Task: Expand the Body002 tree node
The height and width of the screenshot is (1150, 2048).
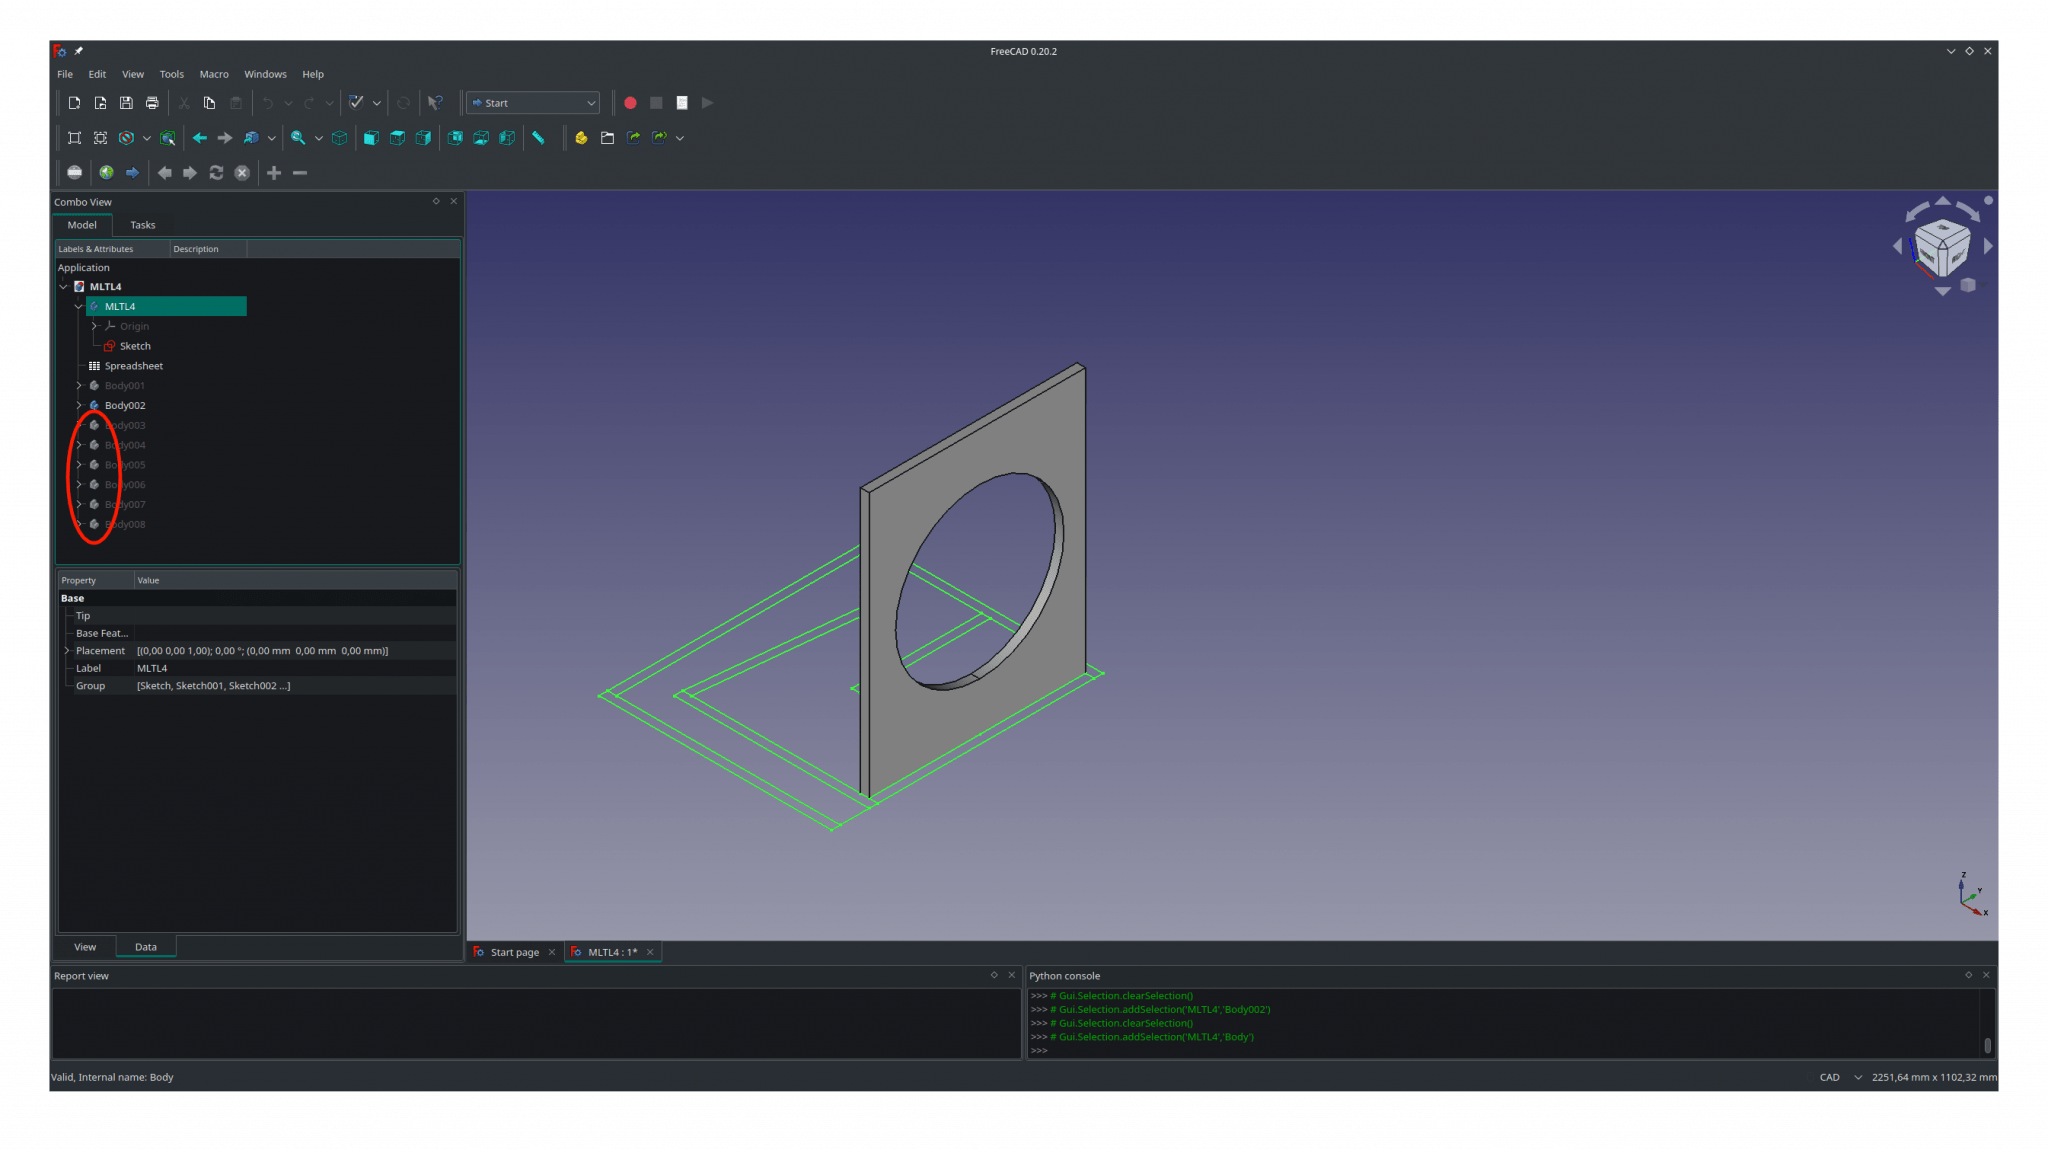Action: click(79, 406)
